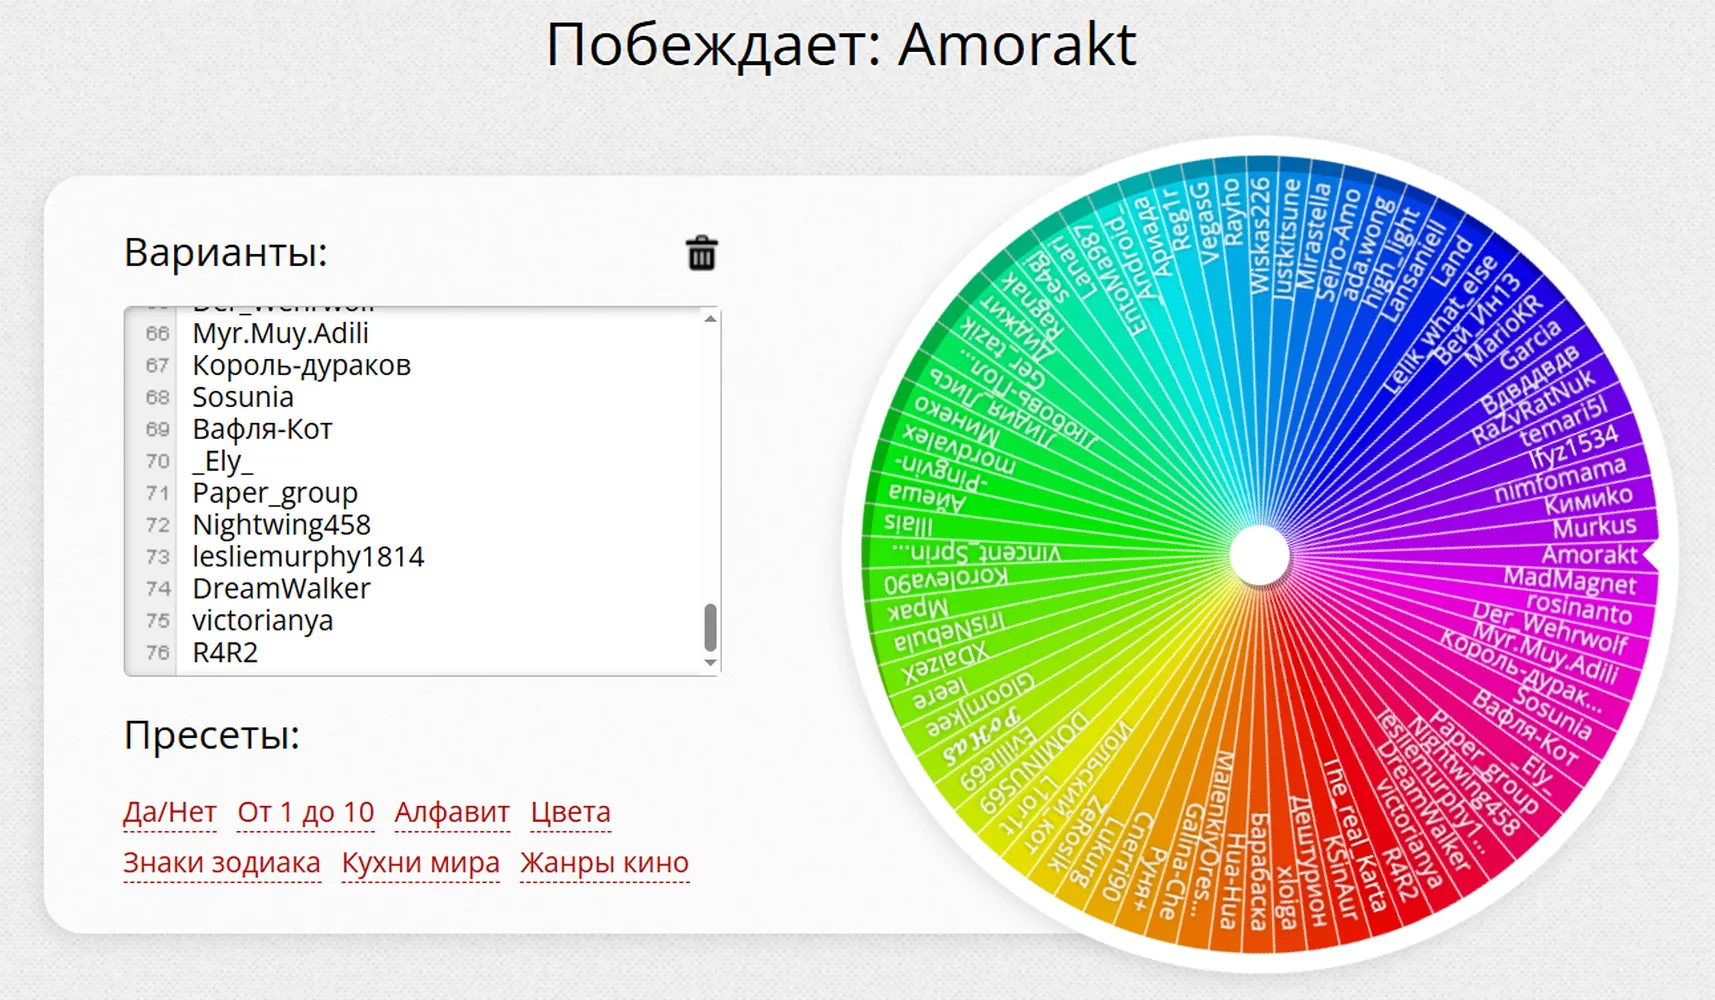Click the DreamWalker line in variants list
Viewport: 1715px width, 1000px height.
(281, 589)
